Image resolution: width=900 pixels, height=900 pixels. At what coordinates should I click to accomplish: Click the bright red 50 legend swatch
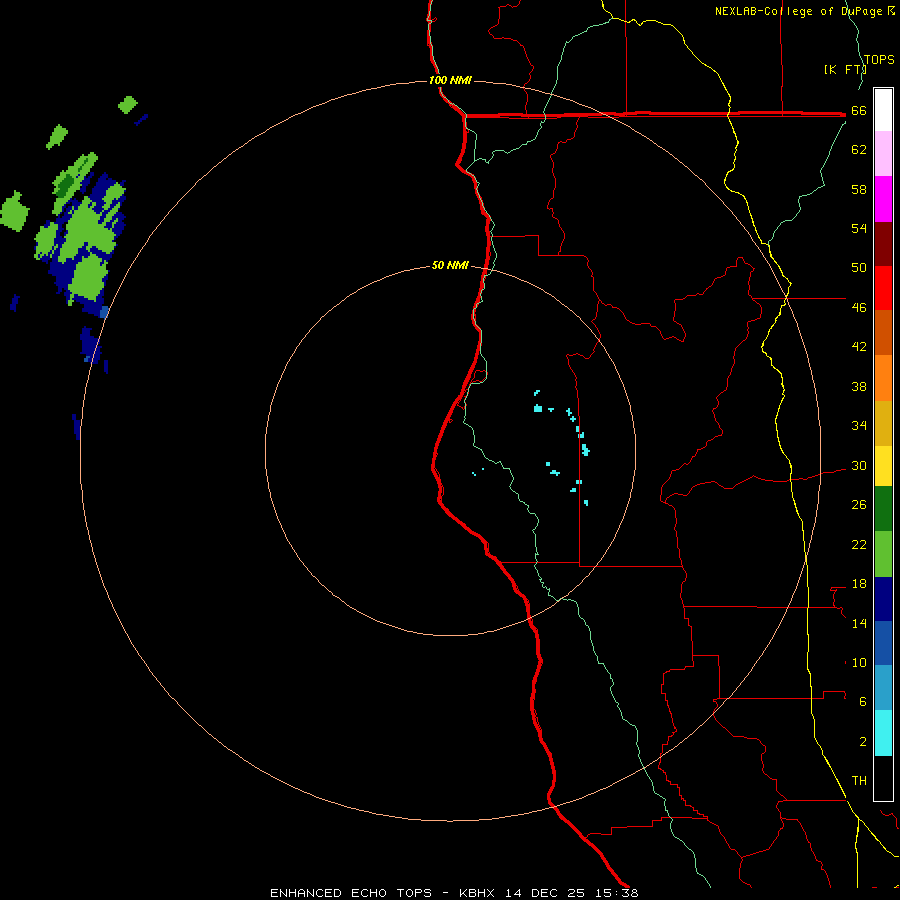pyautogui.click(x=883, y=288)
